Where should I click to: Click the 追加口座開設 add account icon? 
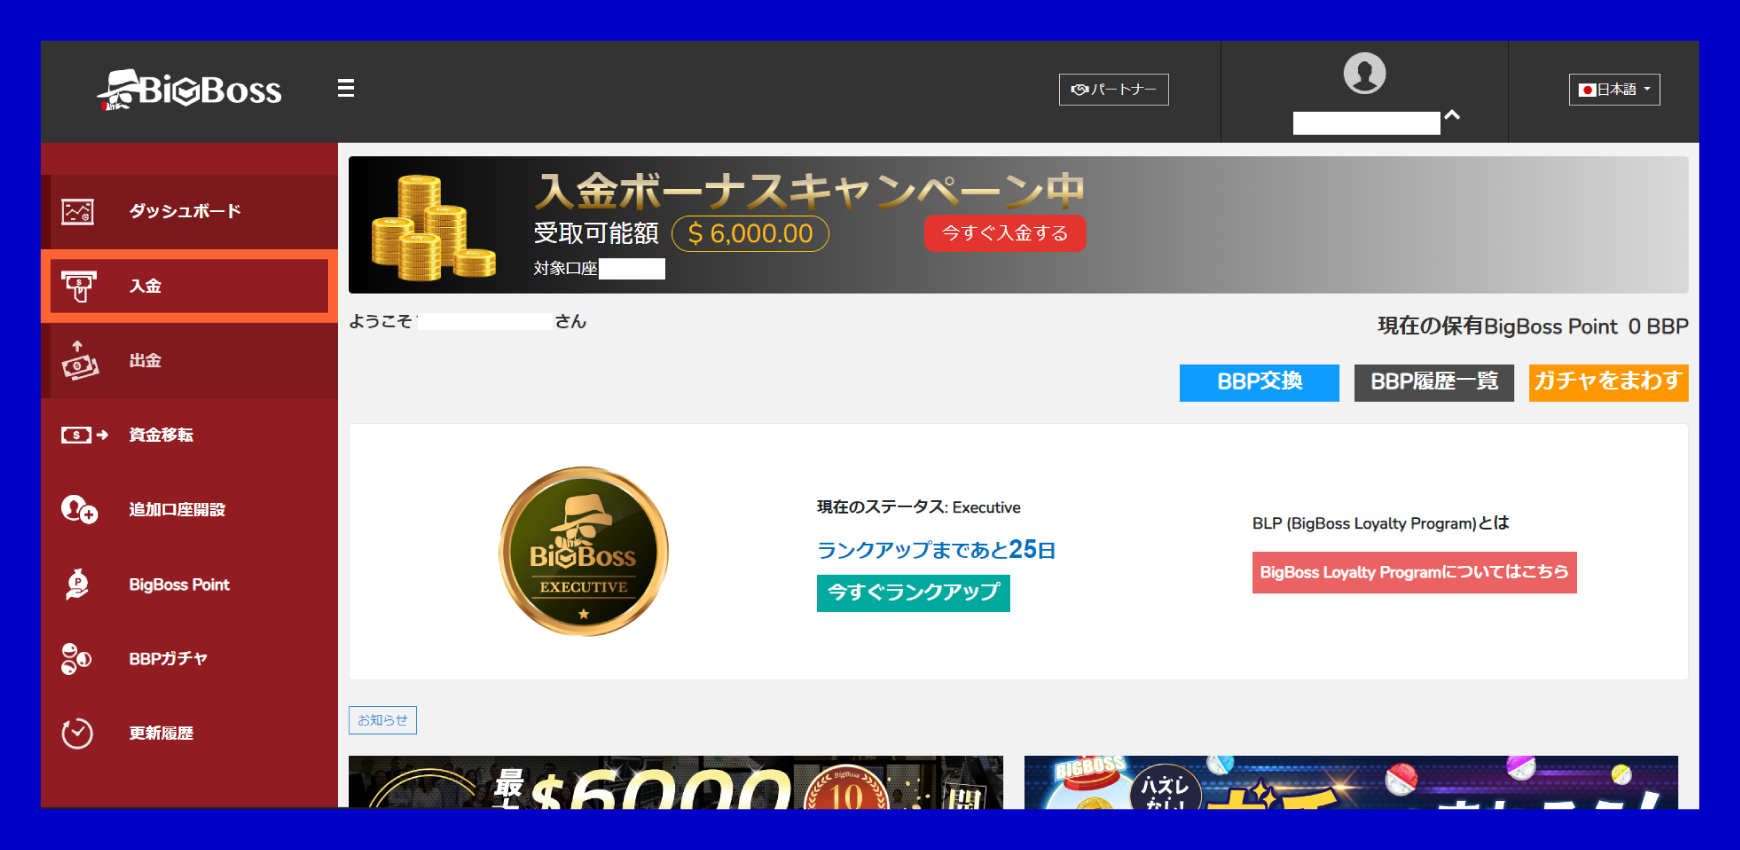coord(79,510)
